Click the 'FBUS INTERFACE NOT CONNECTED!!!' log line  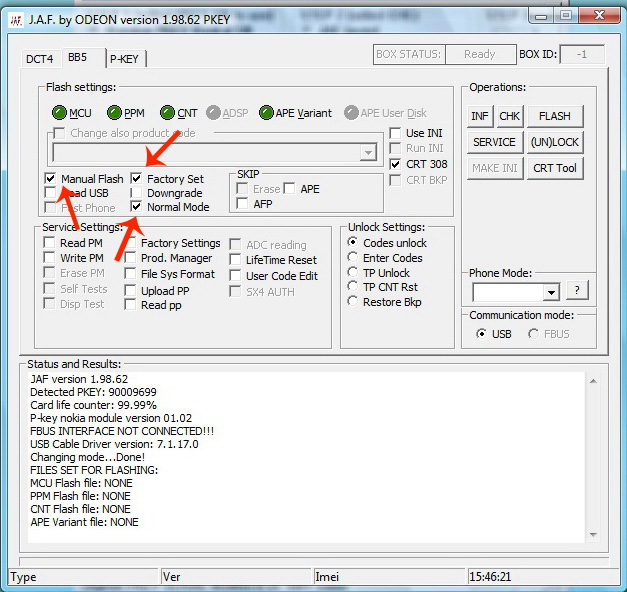pos(122,431)
